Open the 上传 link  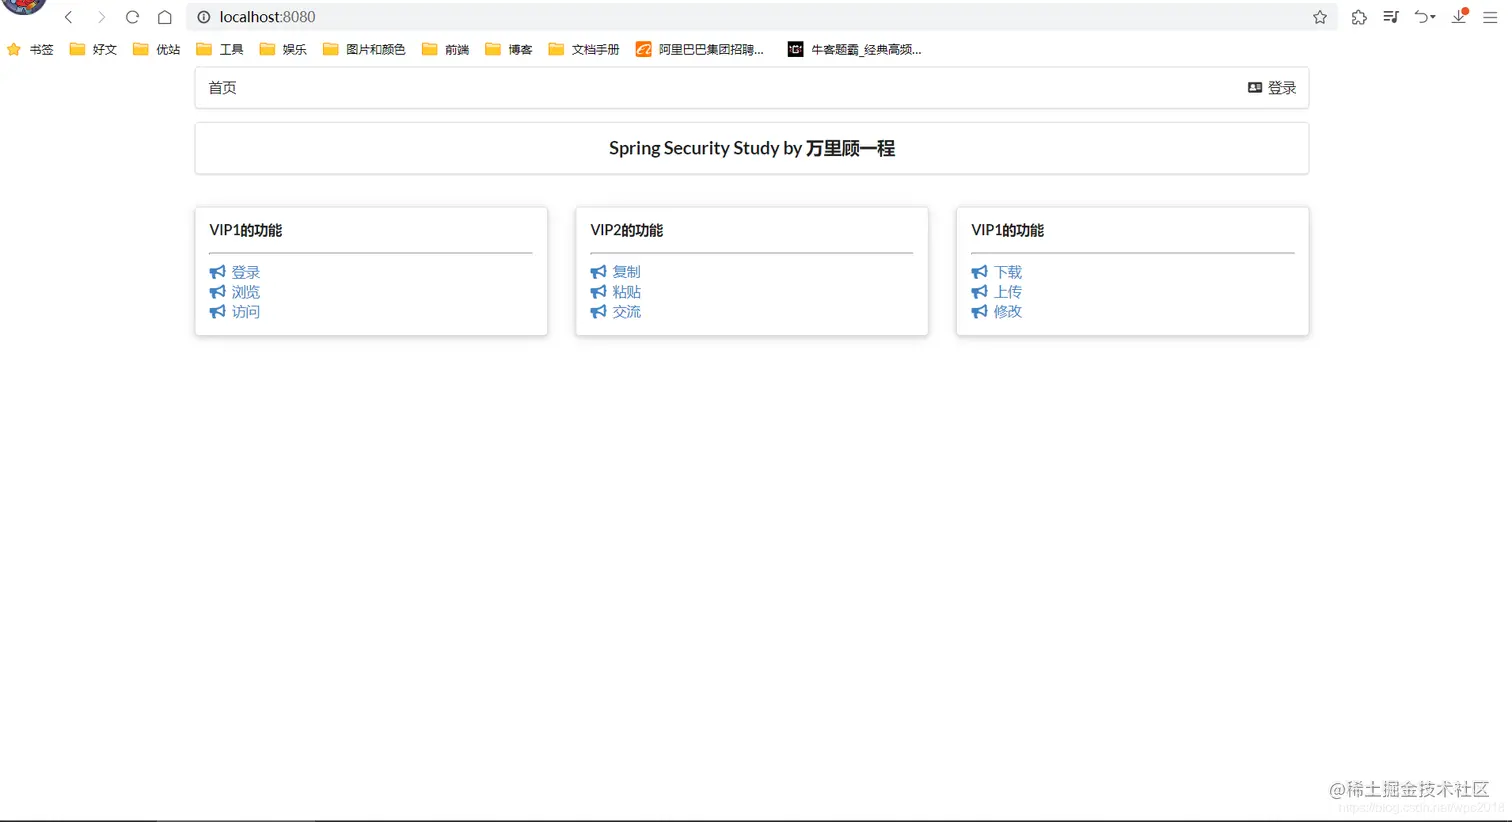[1008, 292]
